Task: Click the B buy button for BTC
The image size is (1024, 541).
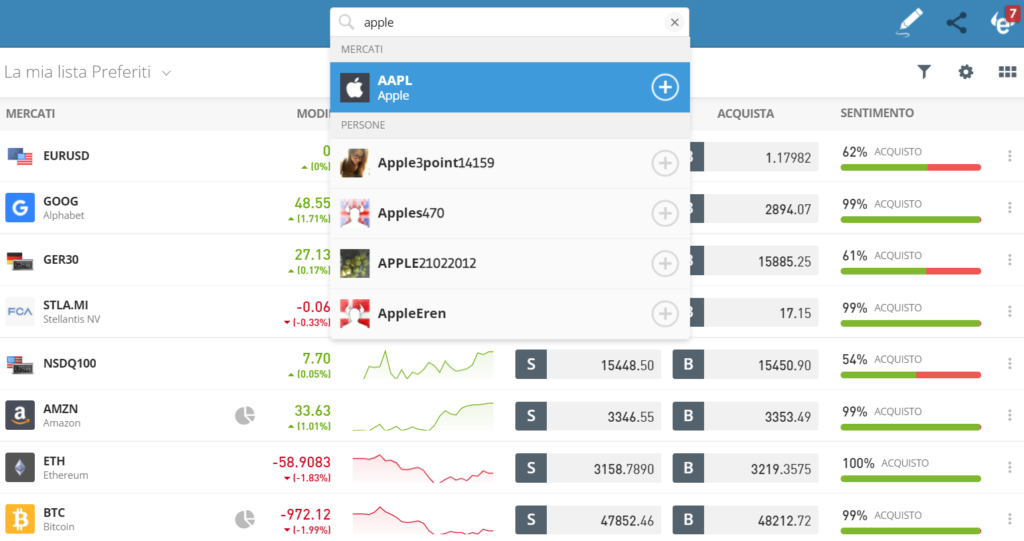Action: pyautogui.click(x=688, y=520)
